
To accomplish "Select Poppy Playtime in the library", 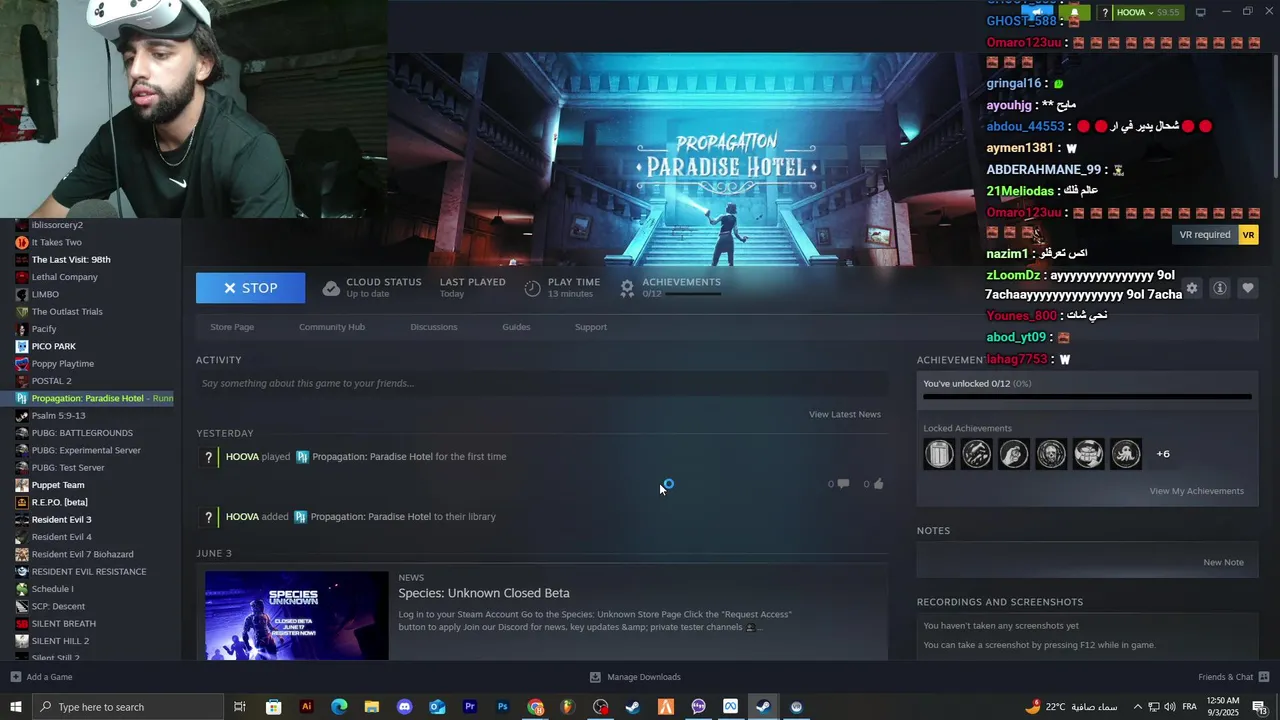I will [x=62, y=364].
